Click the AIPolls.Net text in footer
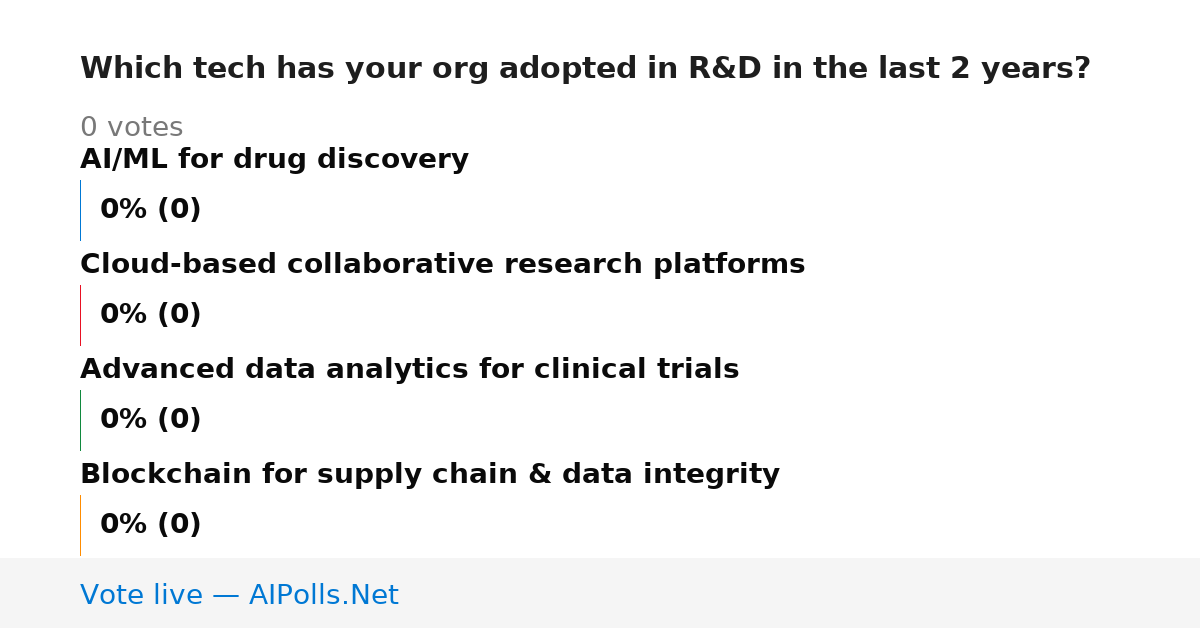 323,596
